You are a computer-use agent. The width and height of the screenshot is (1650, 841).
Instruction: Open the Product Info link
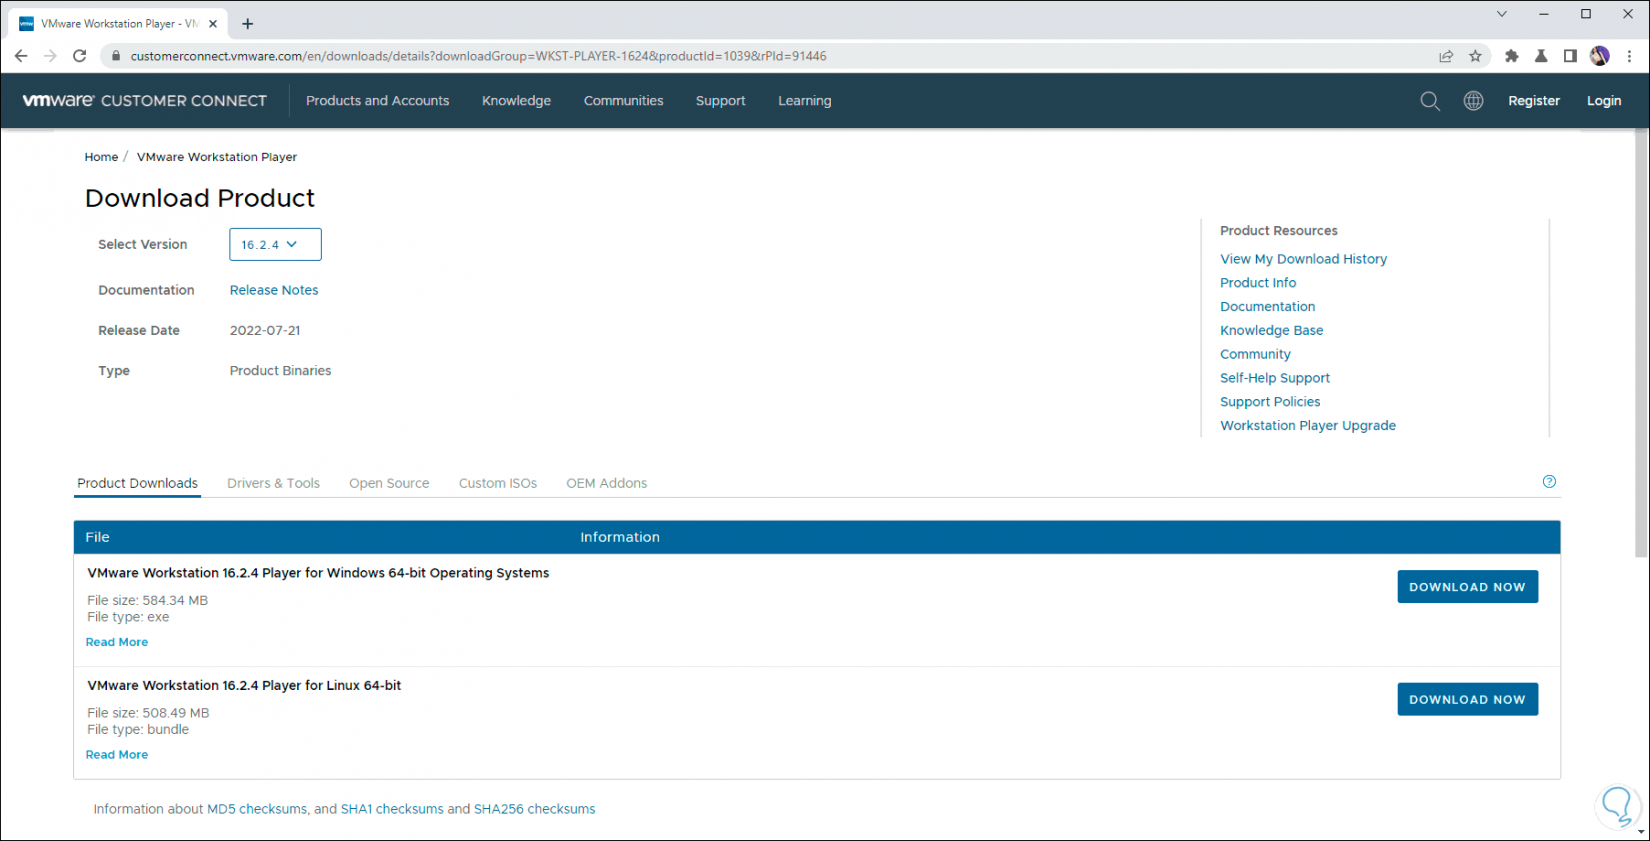1258,283
